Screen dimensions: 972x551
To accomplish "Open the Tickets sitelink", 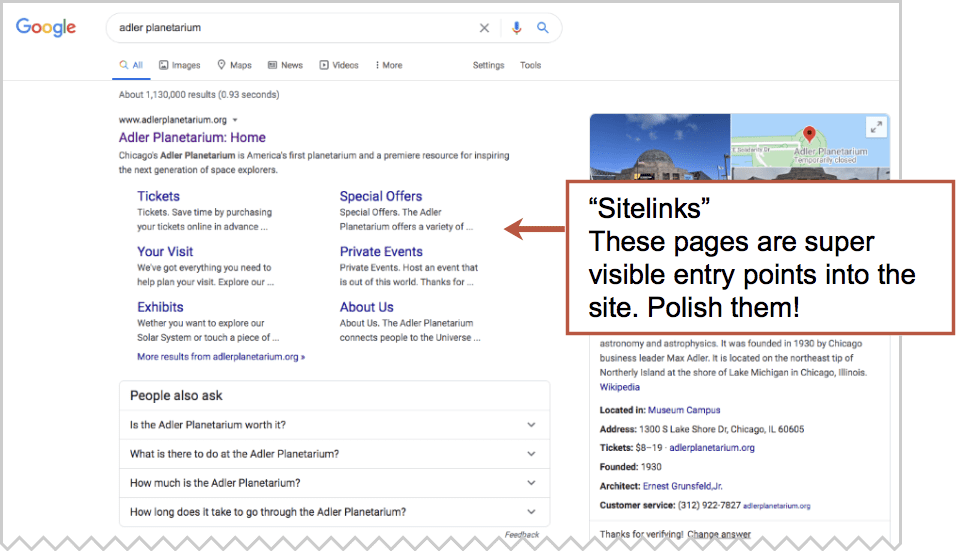I will [x=158, y=196].
